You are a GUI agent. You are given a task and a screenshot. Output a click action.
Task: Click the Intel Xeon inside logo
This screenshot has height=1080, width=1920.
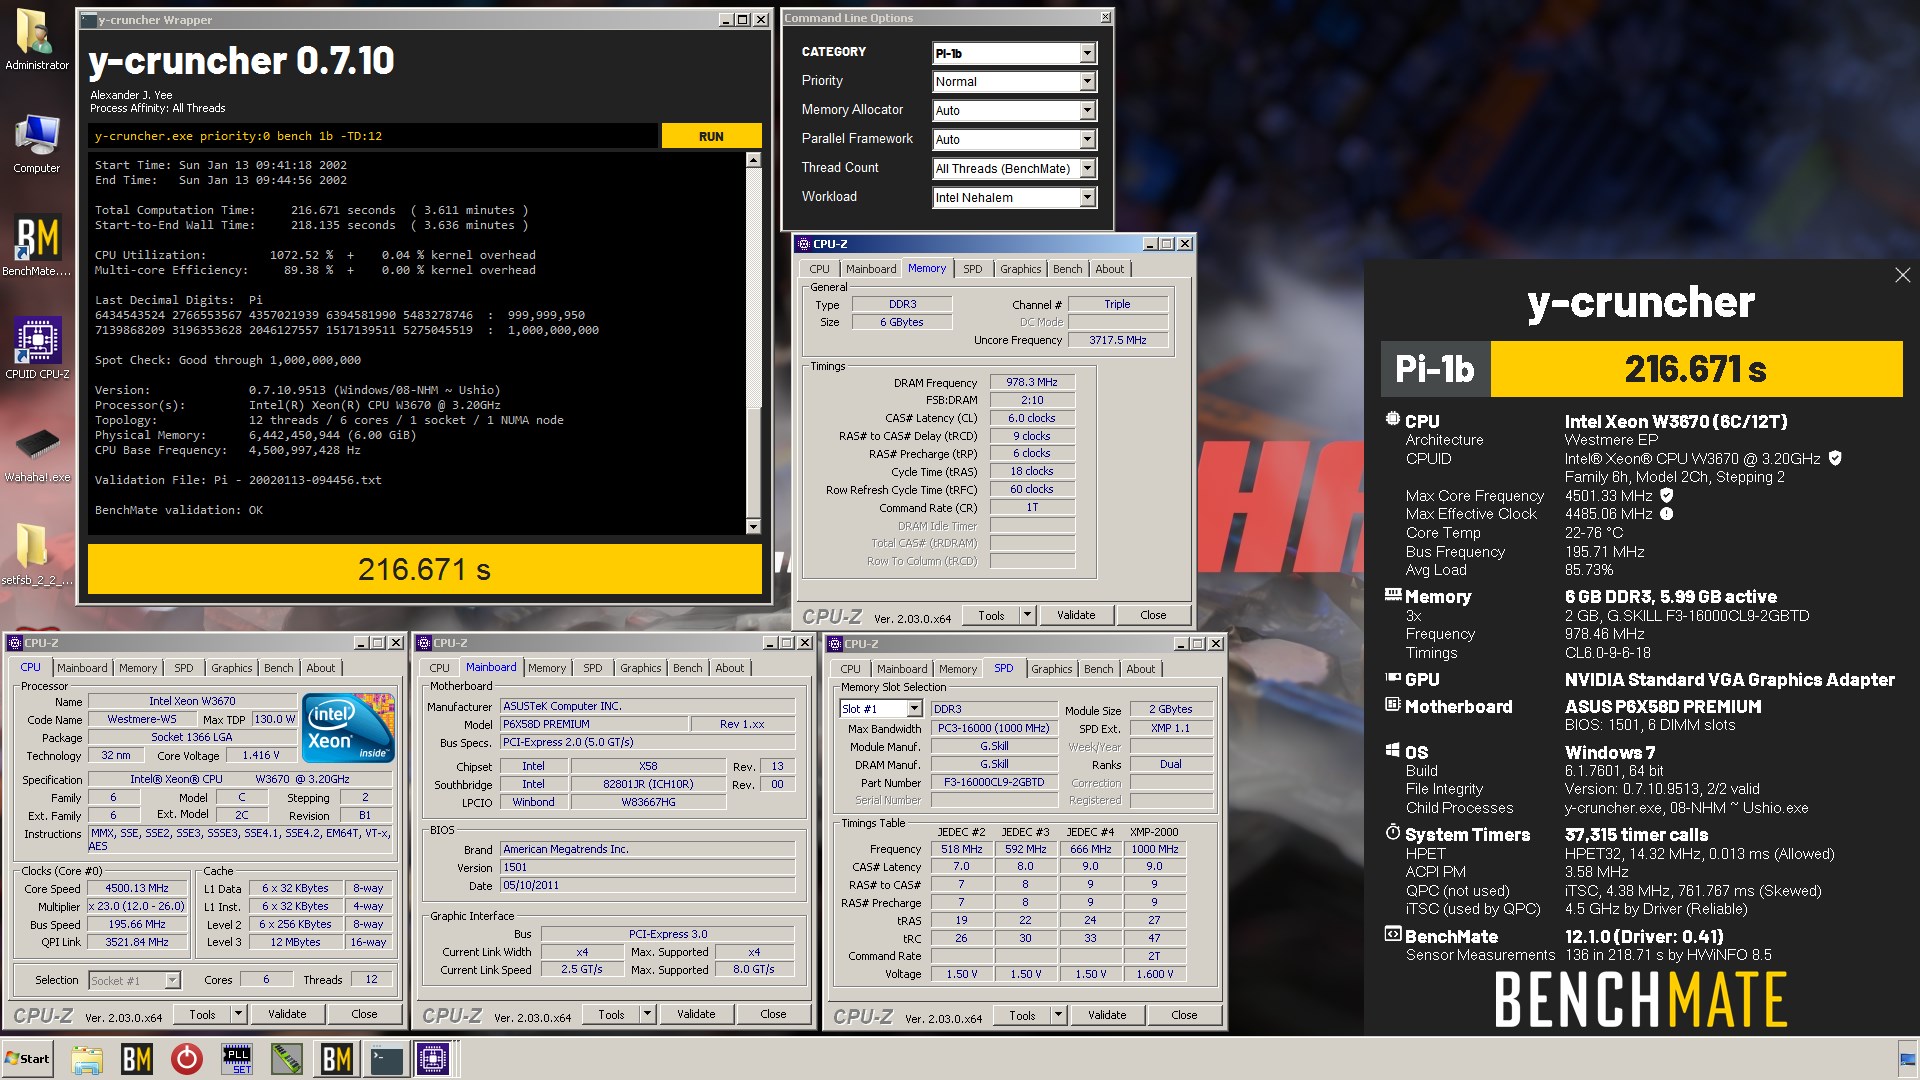[347, 728]
